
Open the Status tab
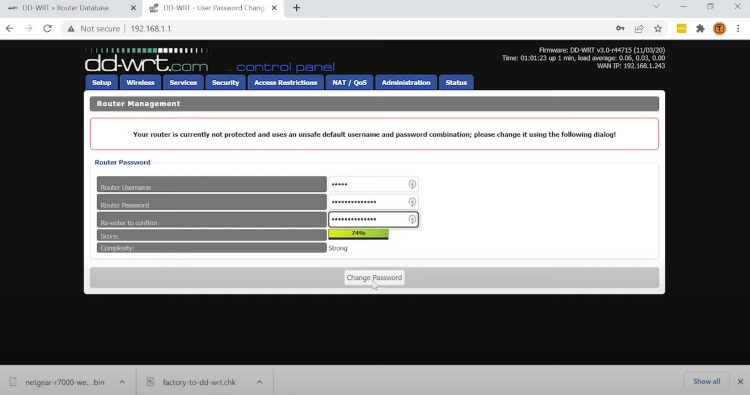click(456, 82)
